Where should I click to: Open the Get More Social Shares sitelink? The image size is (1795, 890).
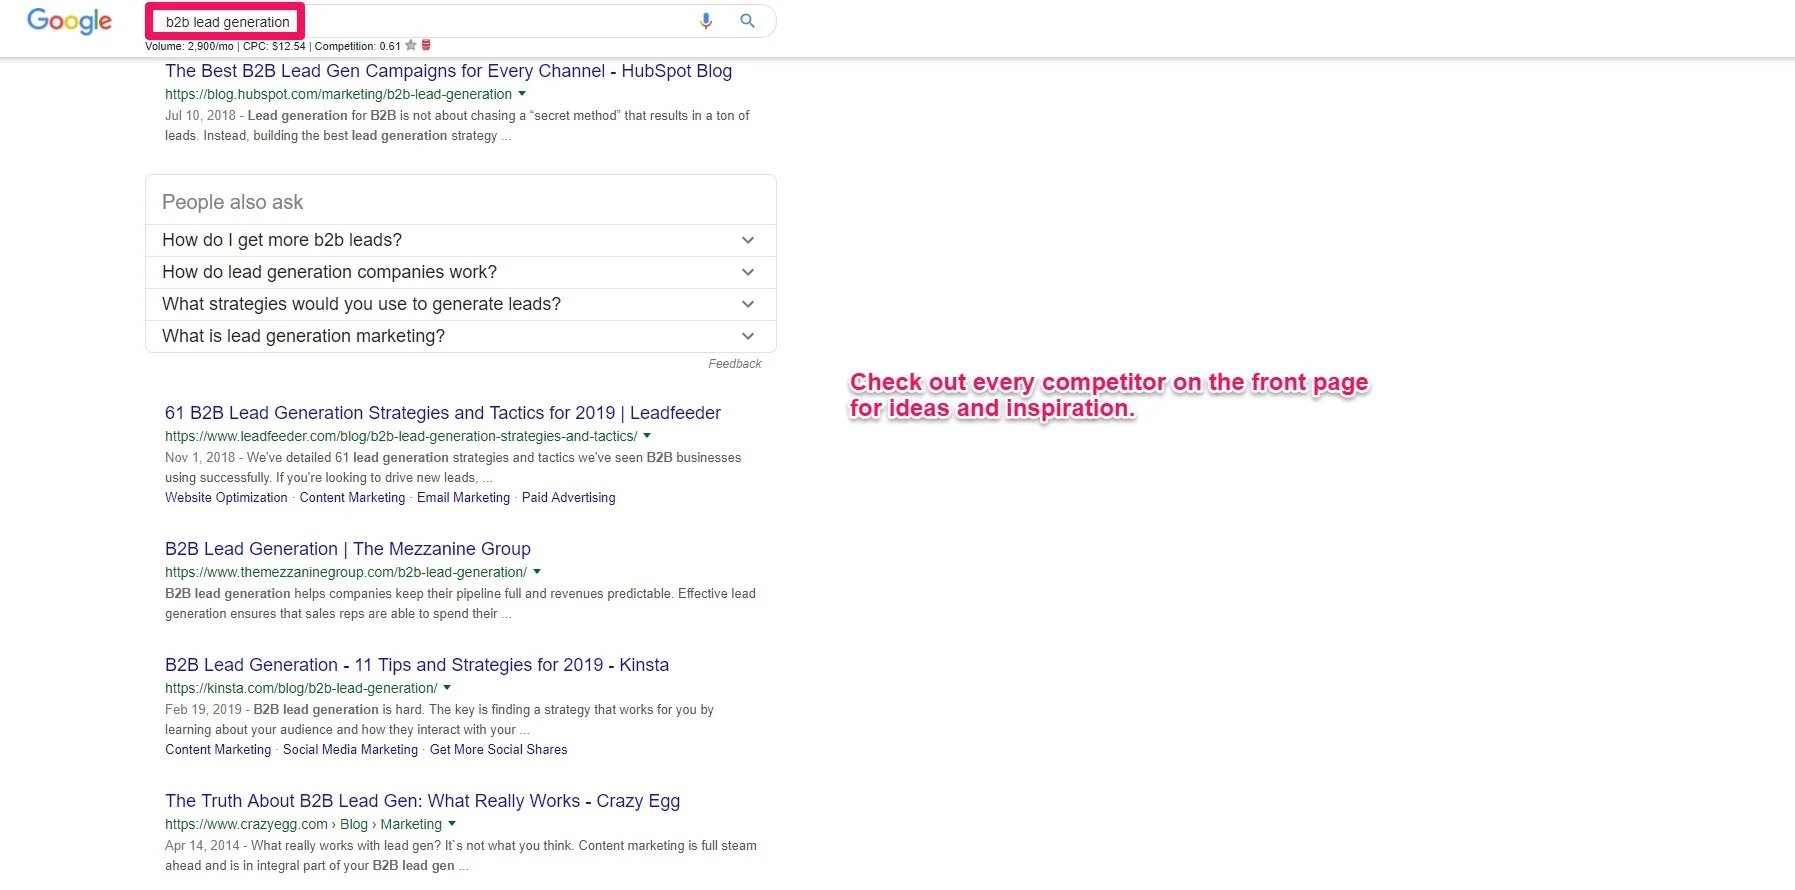click(499, 750)
